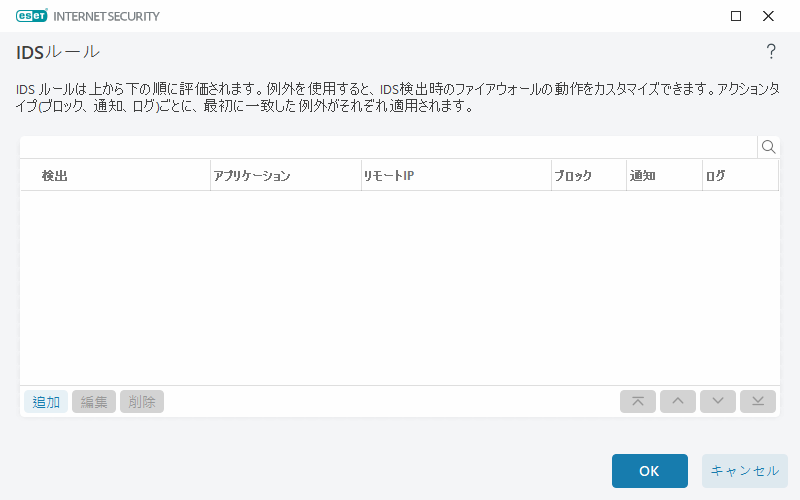Move rule up one position arrow

click(678, 402)
